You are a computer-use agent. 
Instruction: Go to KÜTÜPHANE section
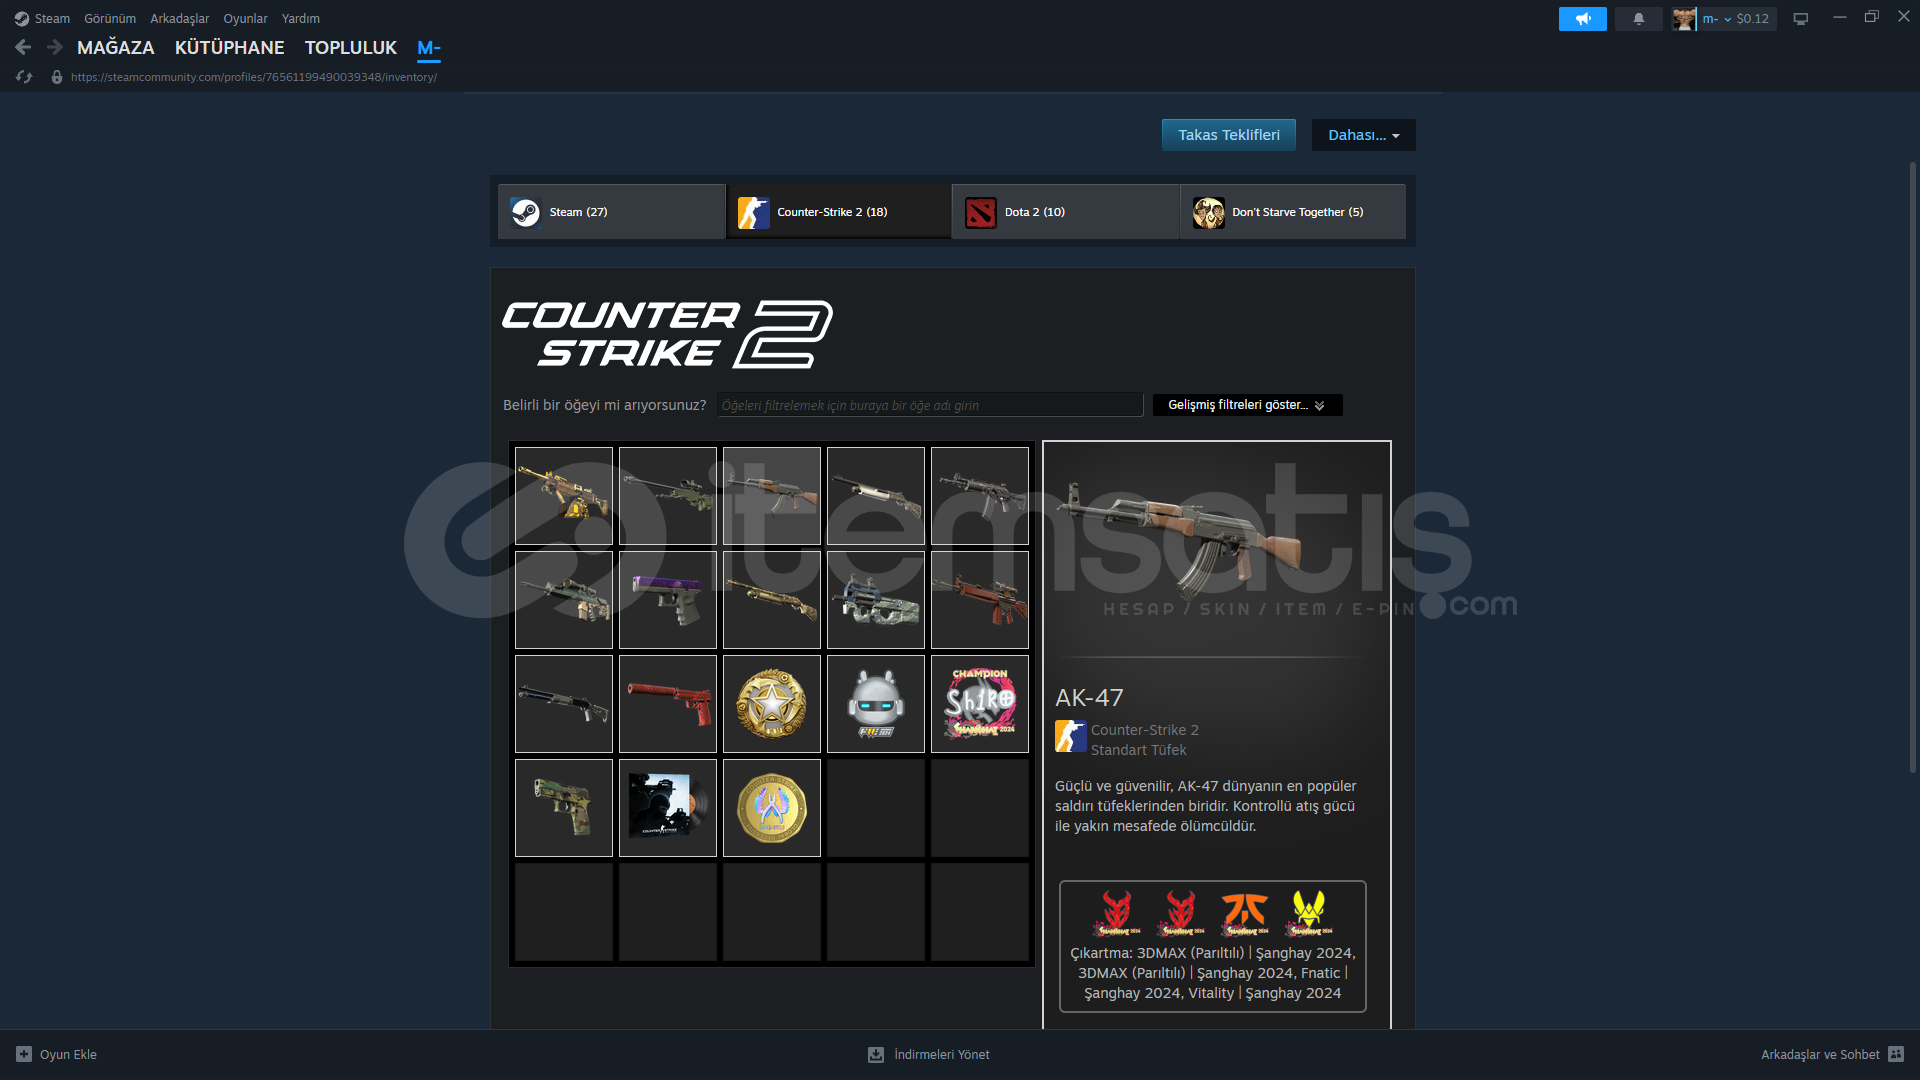tap(229, 47)
